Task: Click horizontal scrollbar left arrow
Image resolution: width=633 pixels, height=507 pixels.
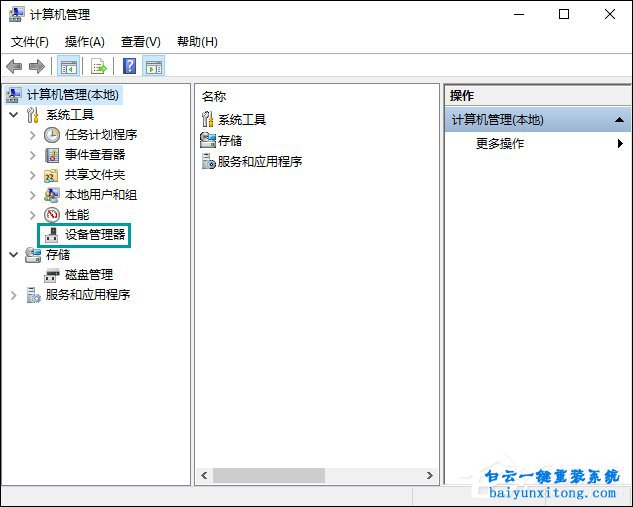Action: click(x=204, y=476)
